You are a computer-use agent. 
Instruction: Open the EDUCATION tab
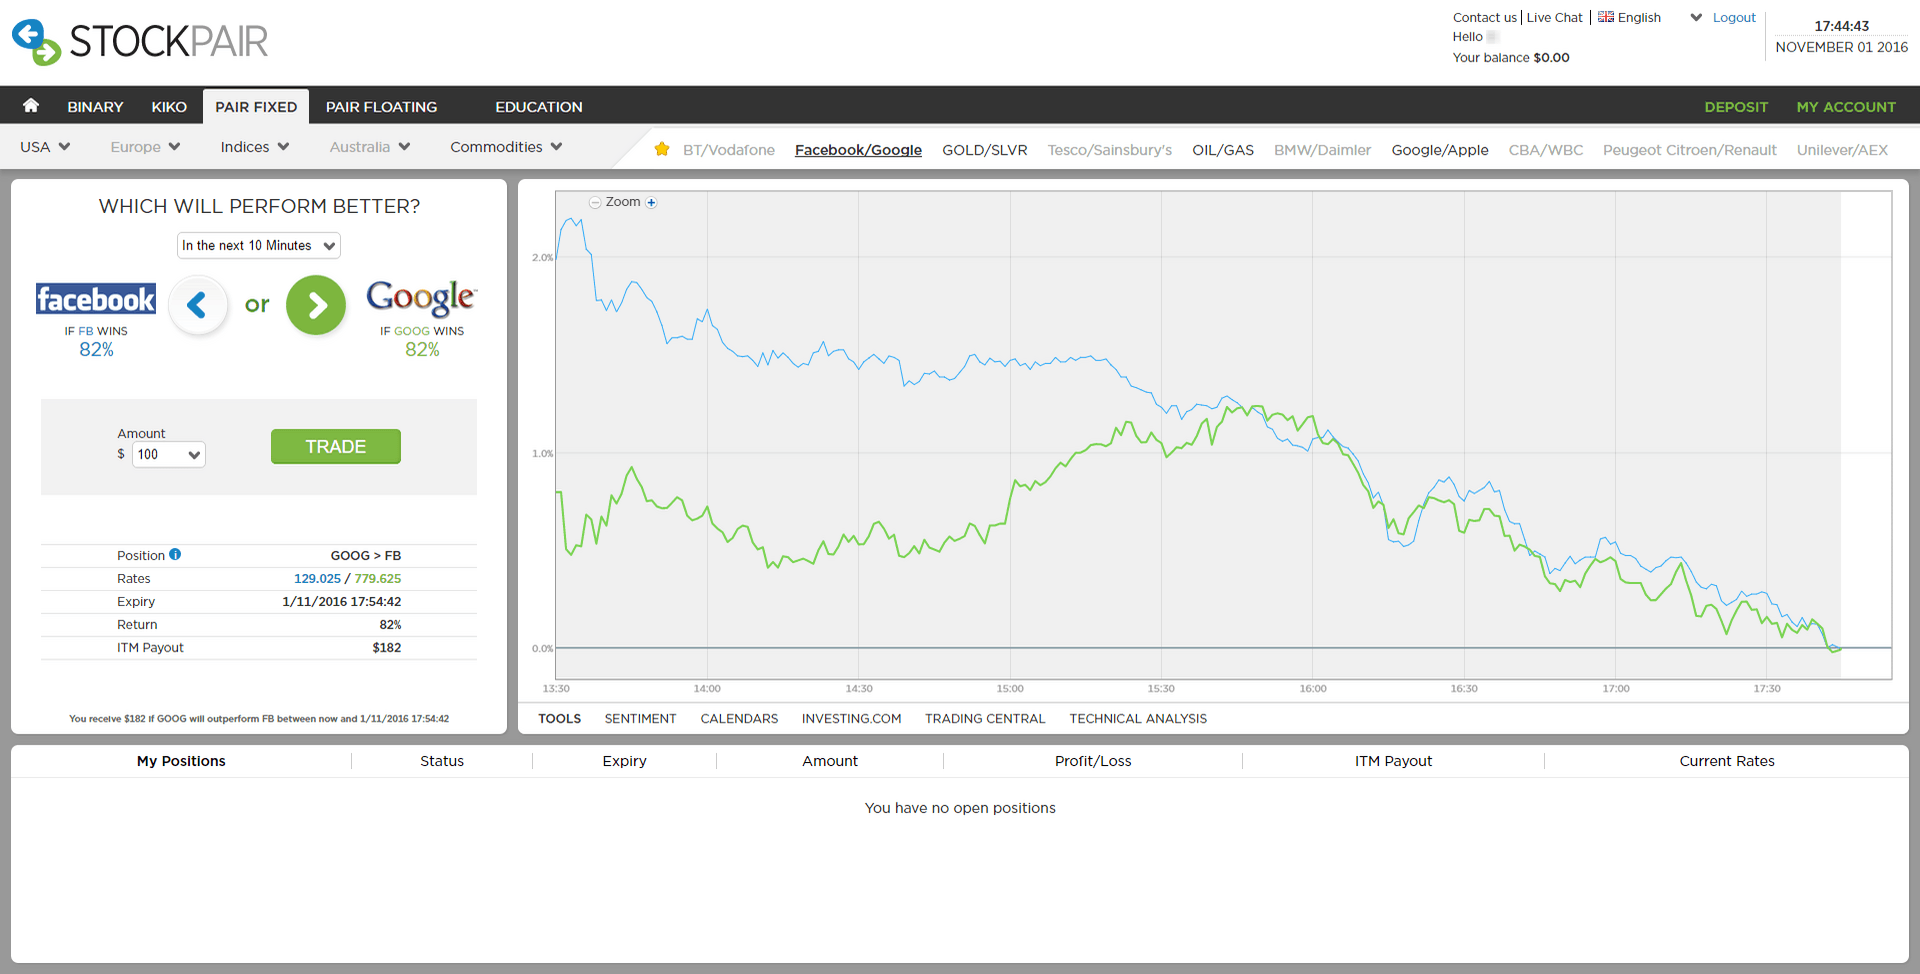click(x=539, y=107)
